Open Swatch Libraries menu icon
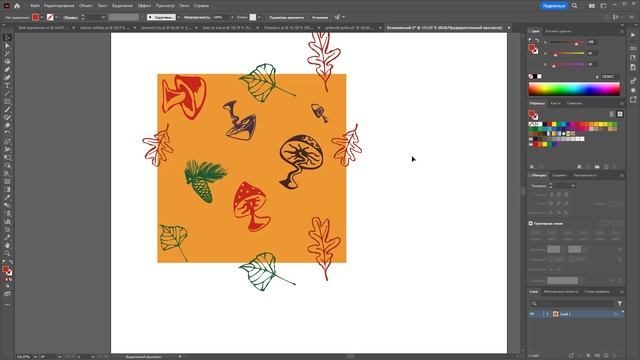The width and height of the screenshot is (640, 360). (x=532, y=167)
